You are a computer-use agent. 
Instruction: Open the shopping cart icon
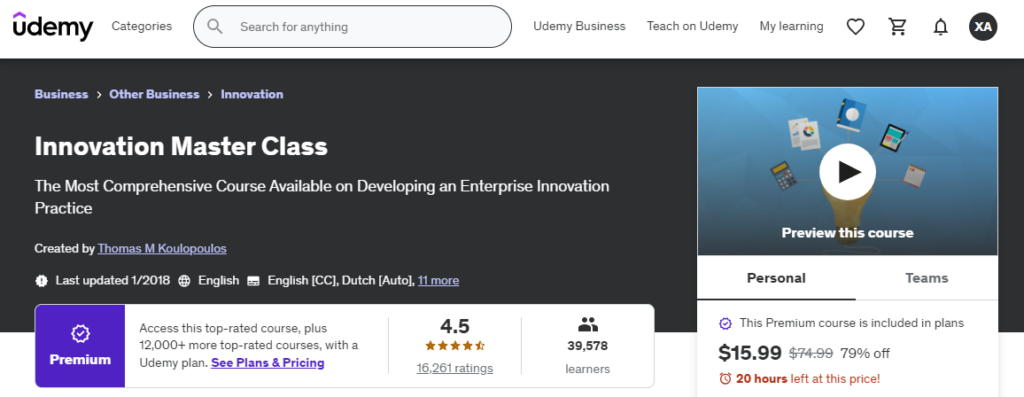pyautogui.click(x=898, y=27)
